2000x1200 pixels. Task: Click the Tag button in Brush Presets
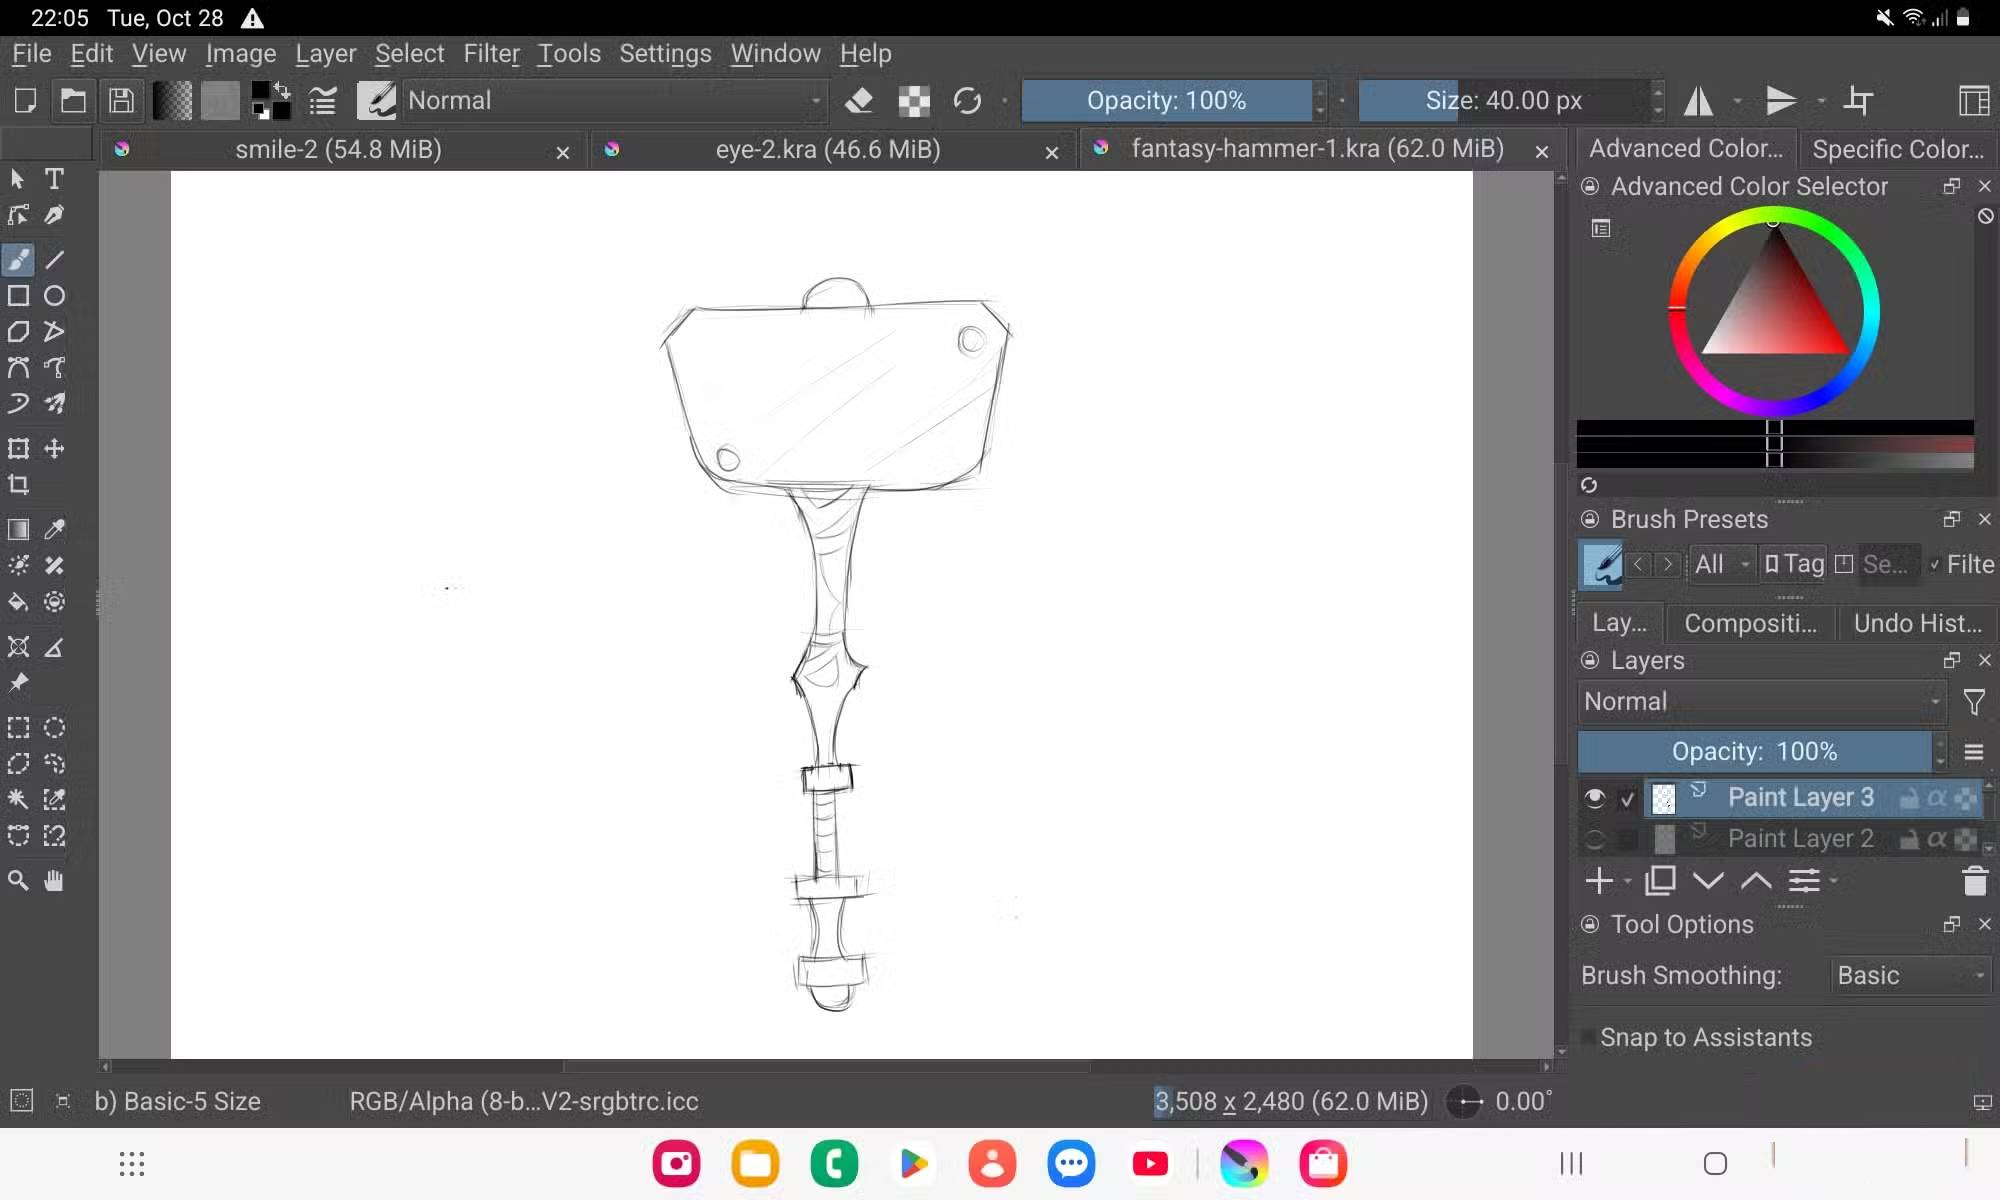[x=1794, y=564]
